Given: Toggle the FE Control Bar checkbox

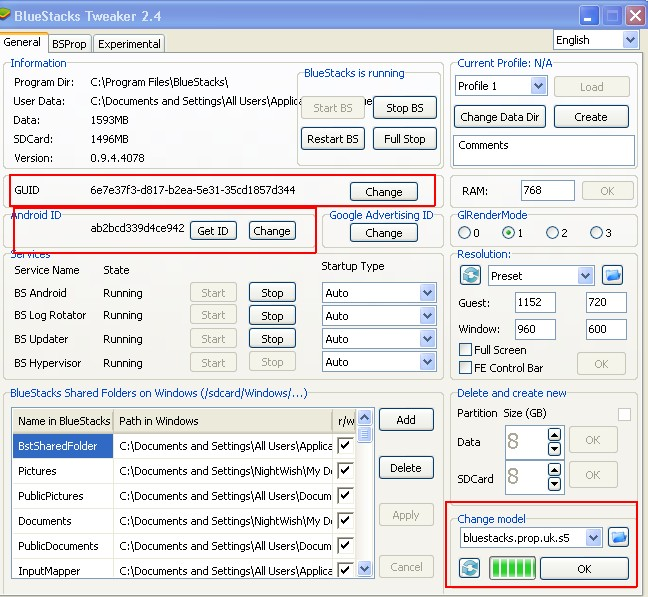Looking at the screenshot, I should pos(466,368).
